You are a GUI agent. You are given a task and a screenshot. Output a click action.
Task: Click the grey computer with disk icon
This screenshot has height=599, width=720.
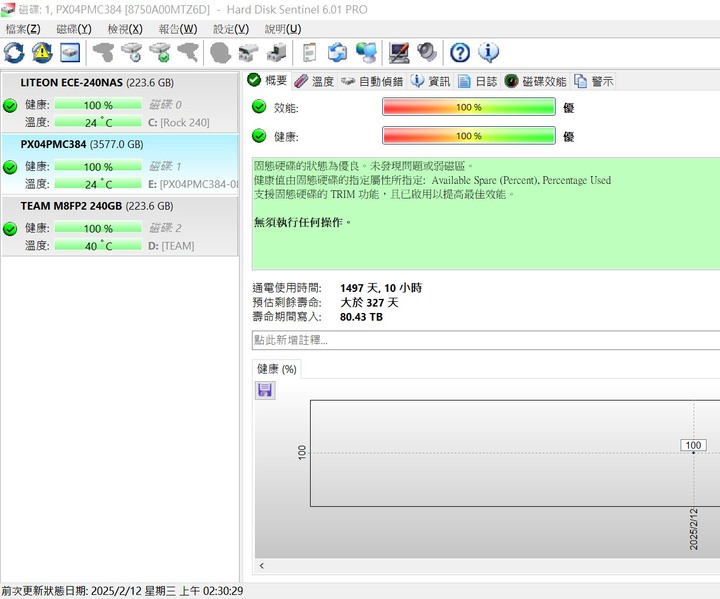pos(276,52)
